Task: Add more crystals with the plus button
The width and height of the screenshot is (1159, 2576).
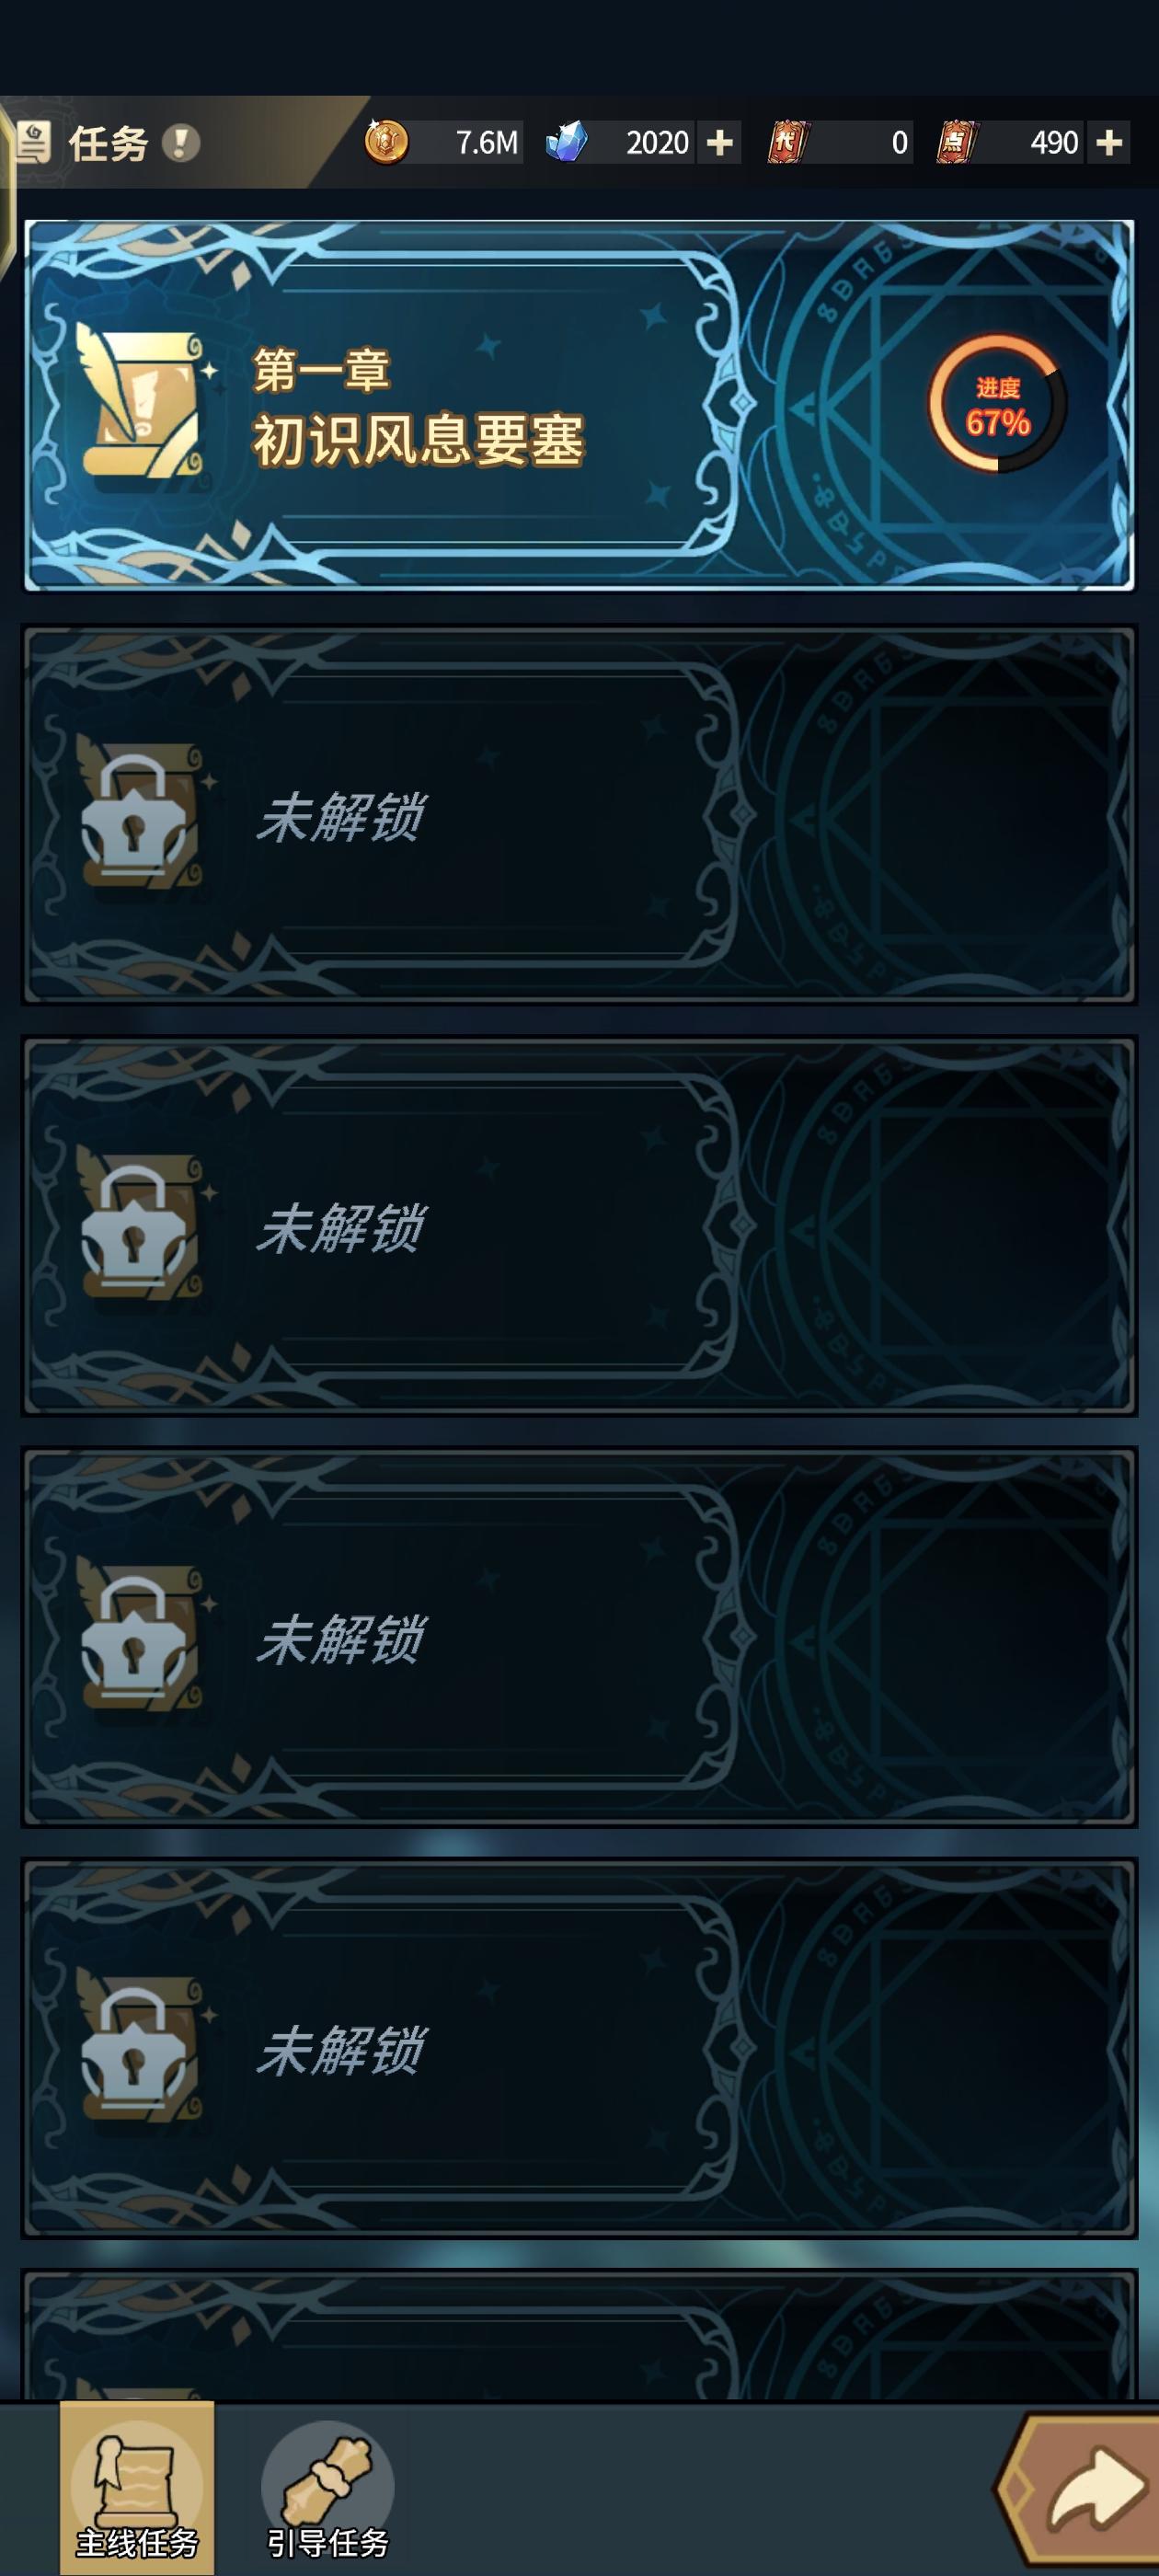Action: coord(719,143)
